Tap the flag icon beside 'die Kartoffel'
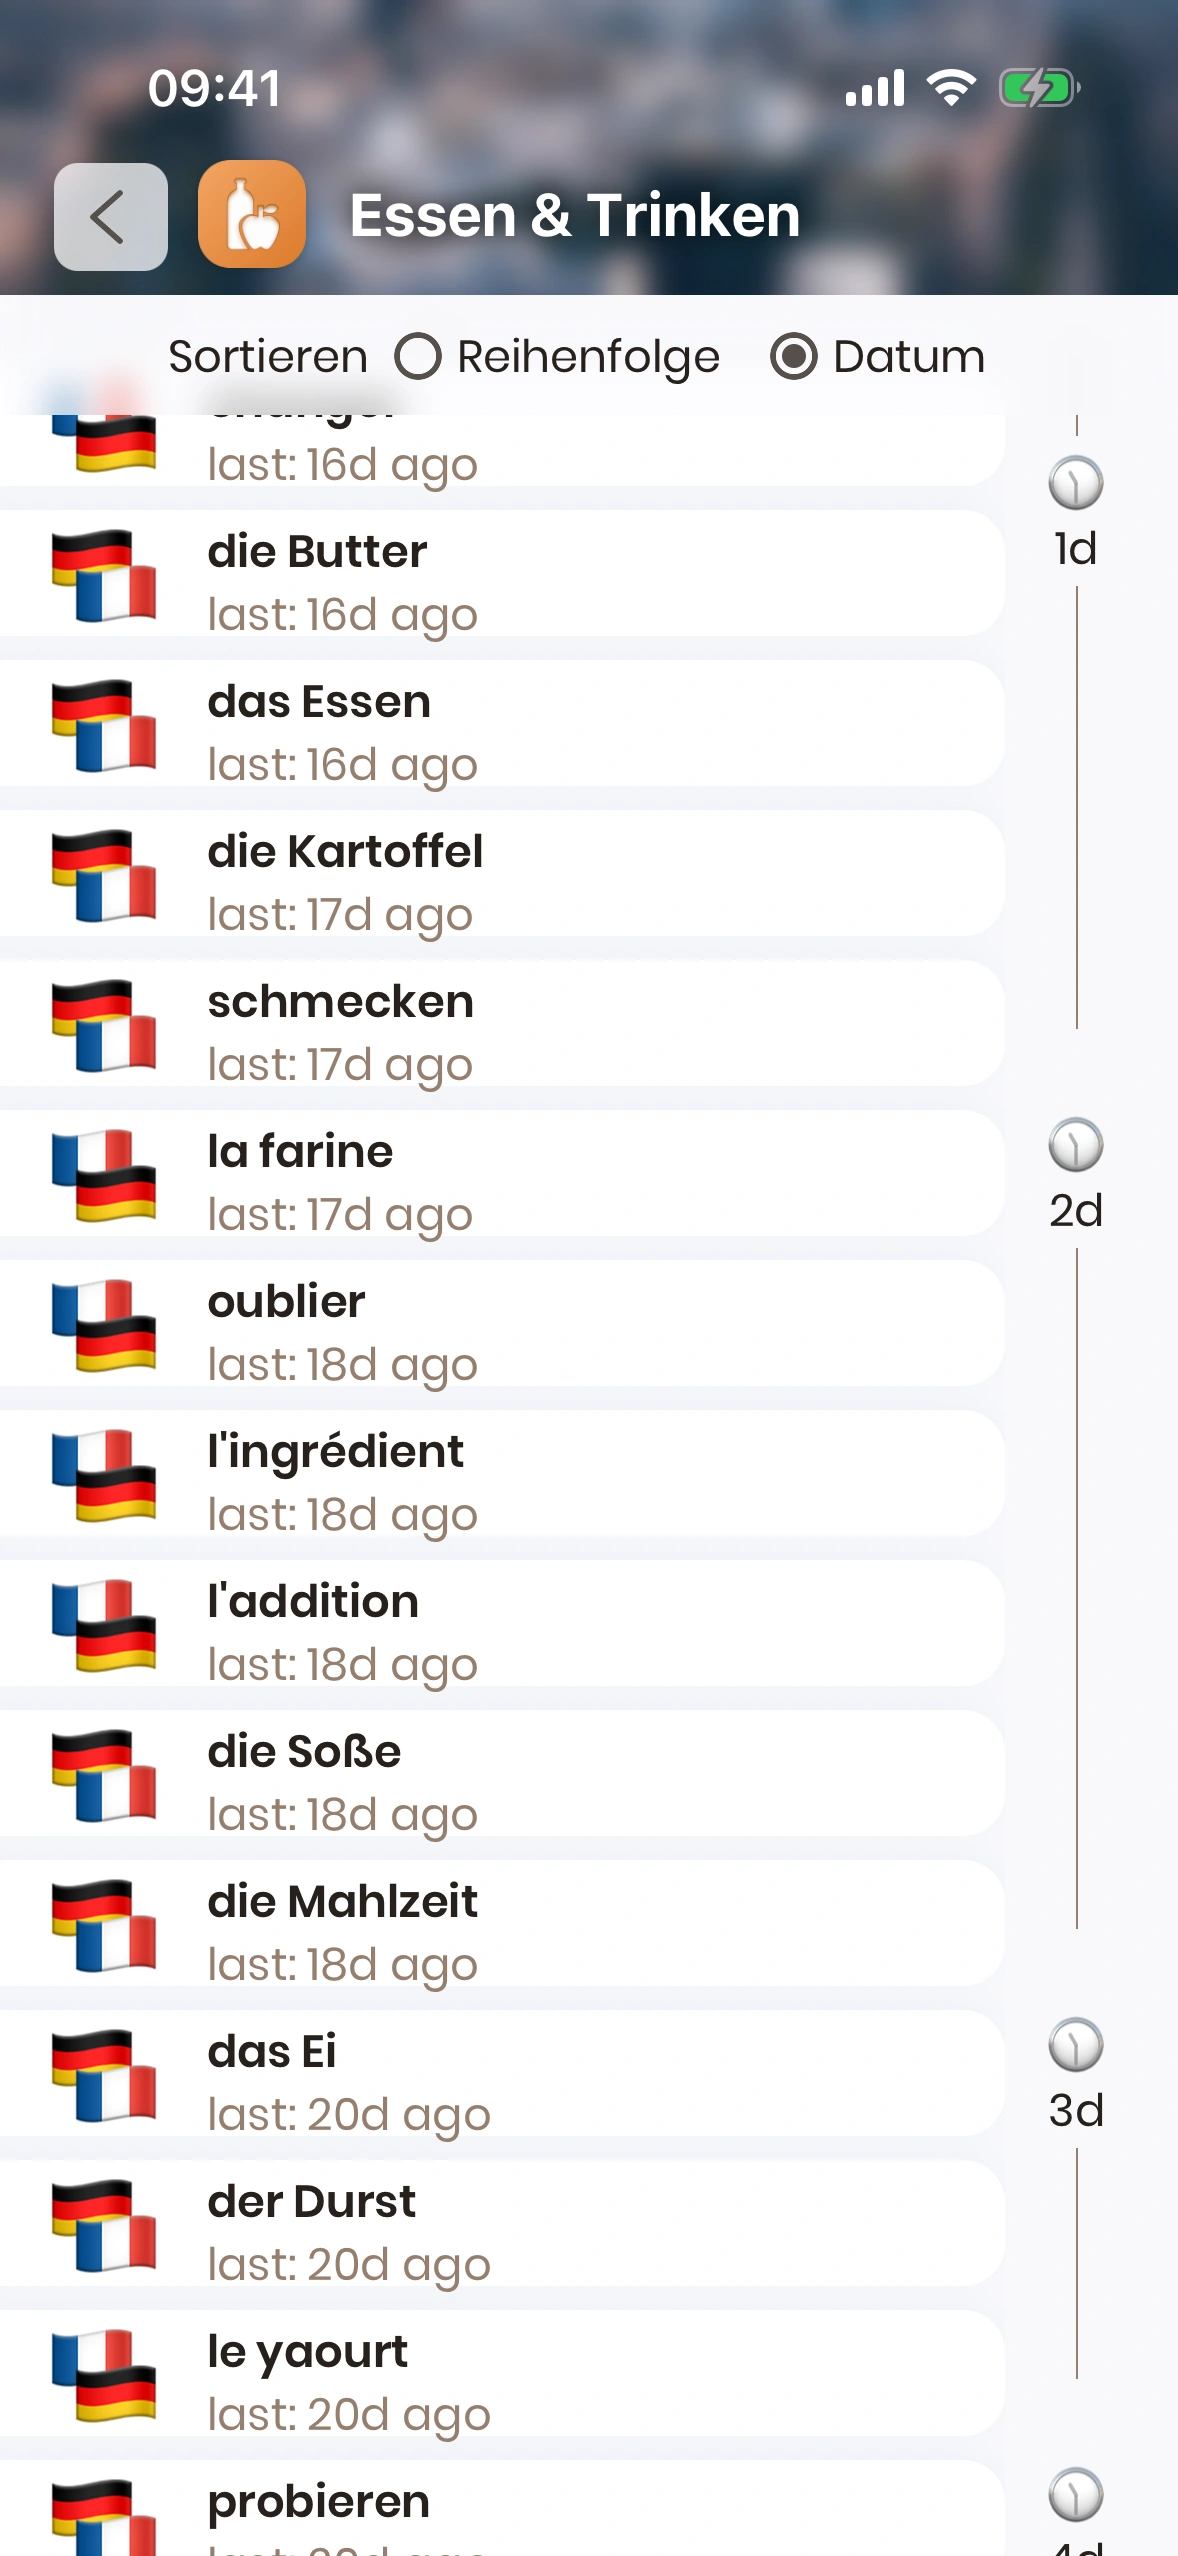Screen dimensions: 1178x2556 (x=104, y=876)
